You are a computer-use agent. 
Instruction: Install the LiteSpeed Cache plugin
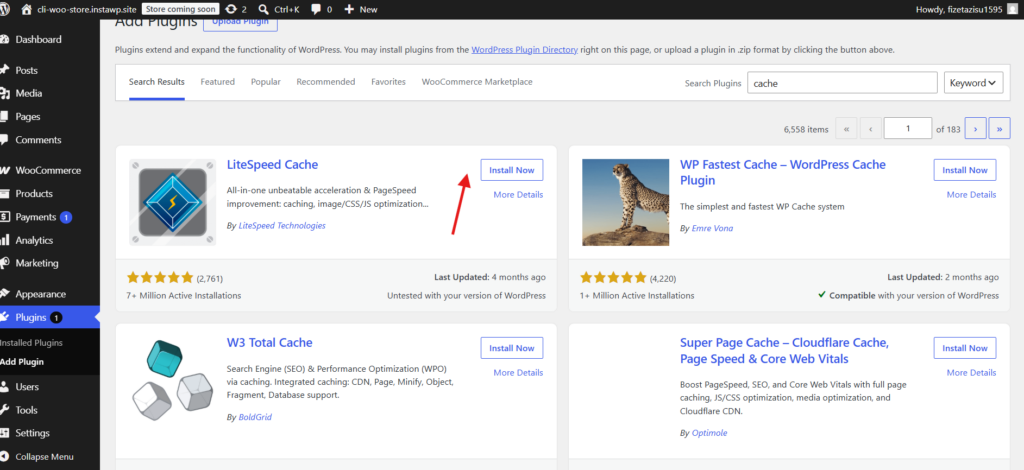pos(512,170)
